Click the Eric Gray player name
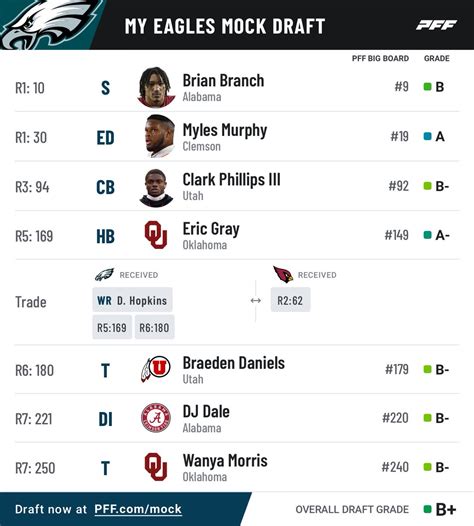The image size is (474, 526). 211,229
